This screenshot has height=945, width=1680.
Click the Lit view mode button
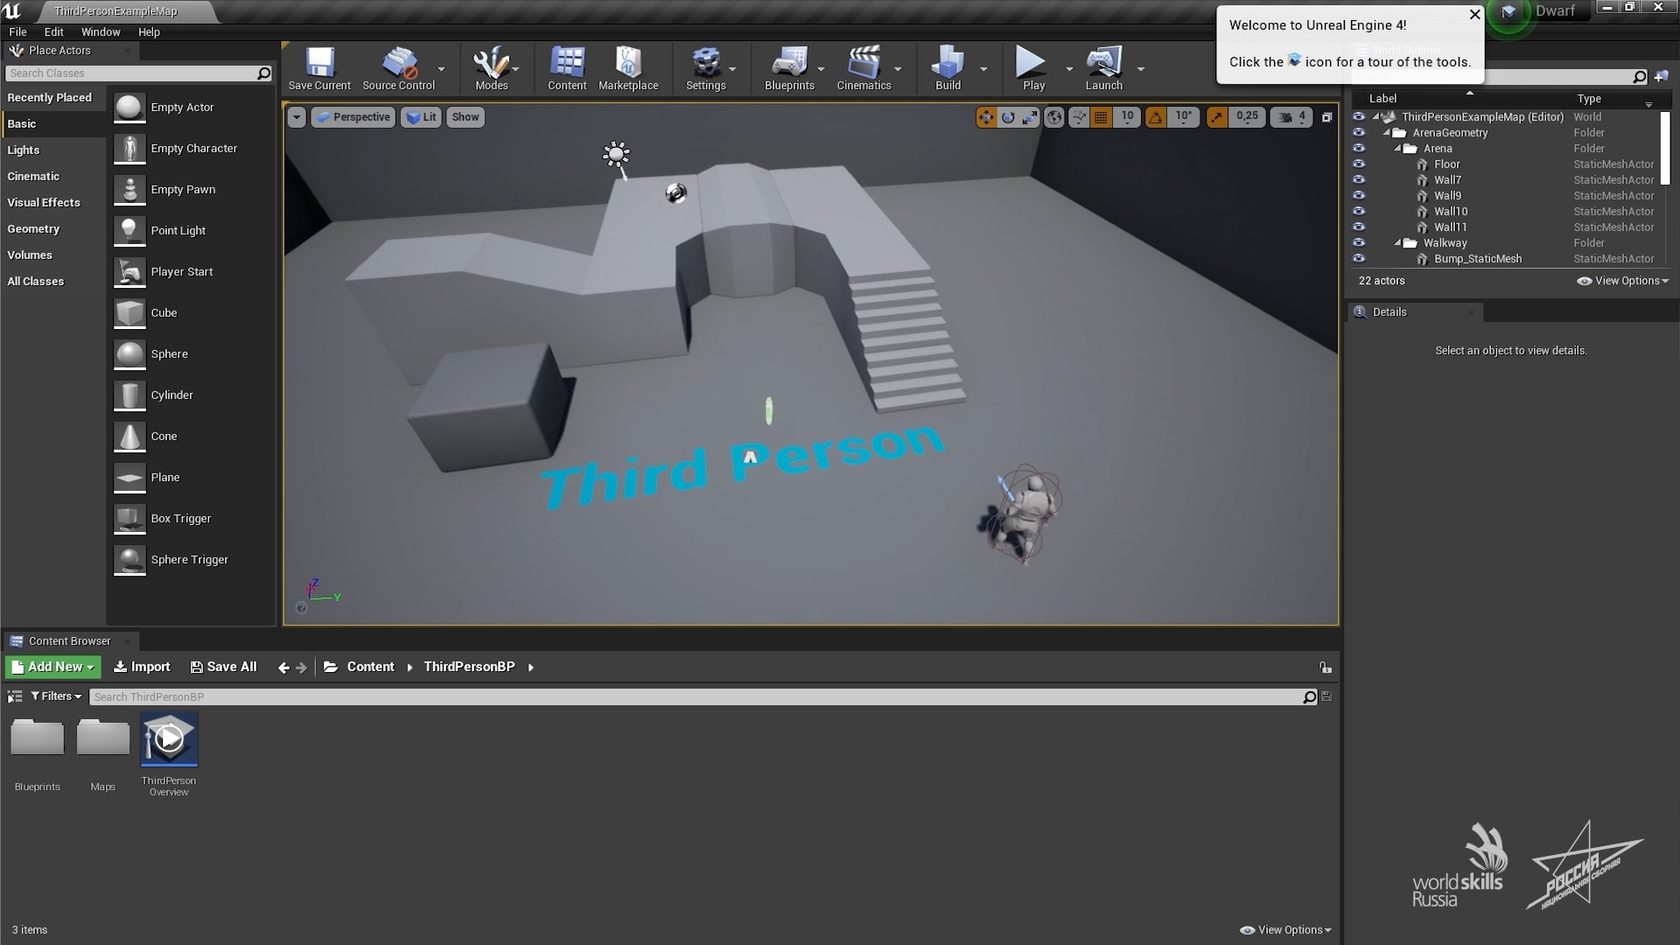pyautogui.click(x=421, y=117)
